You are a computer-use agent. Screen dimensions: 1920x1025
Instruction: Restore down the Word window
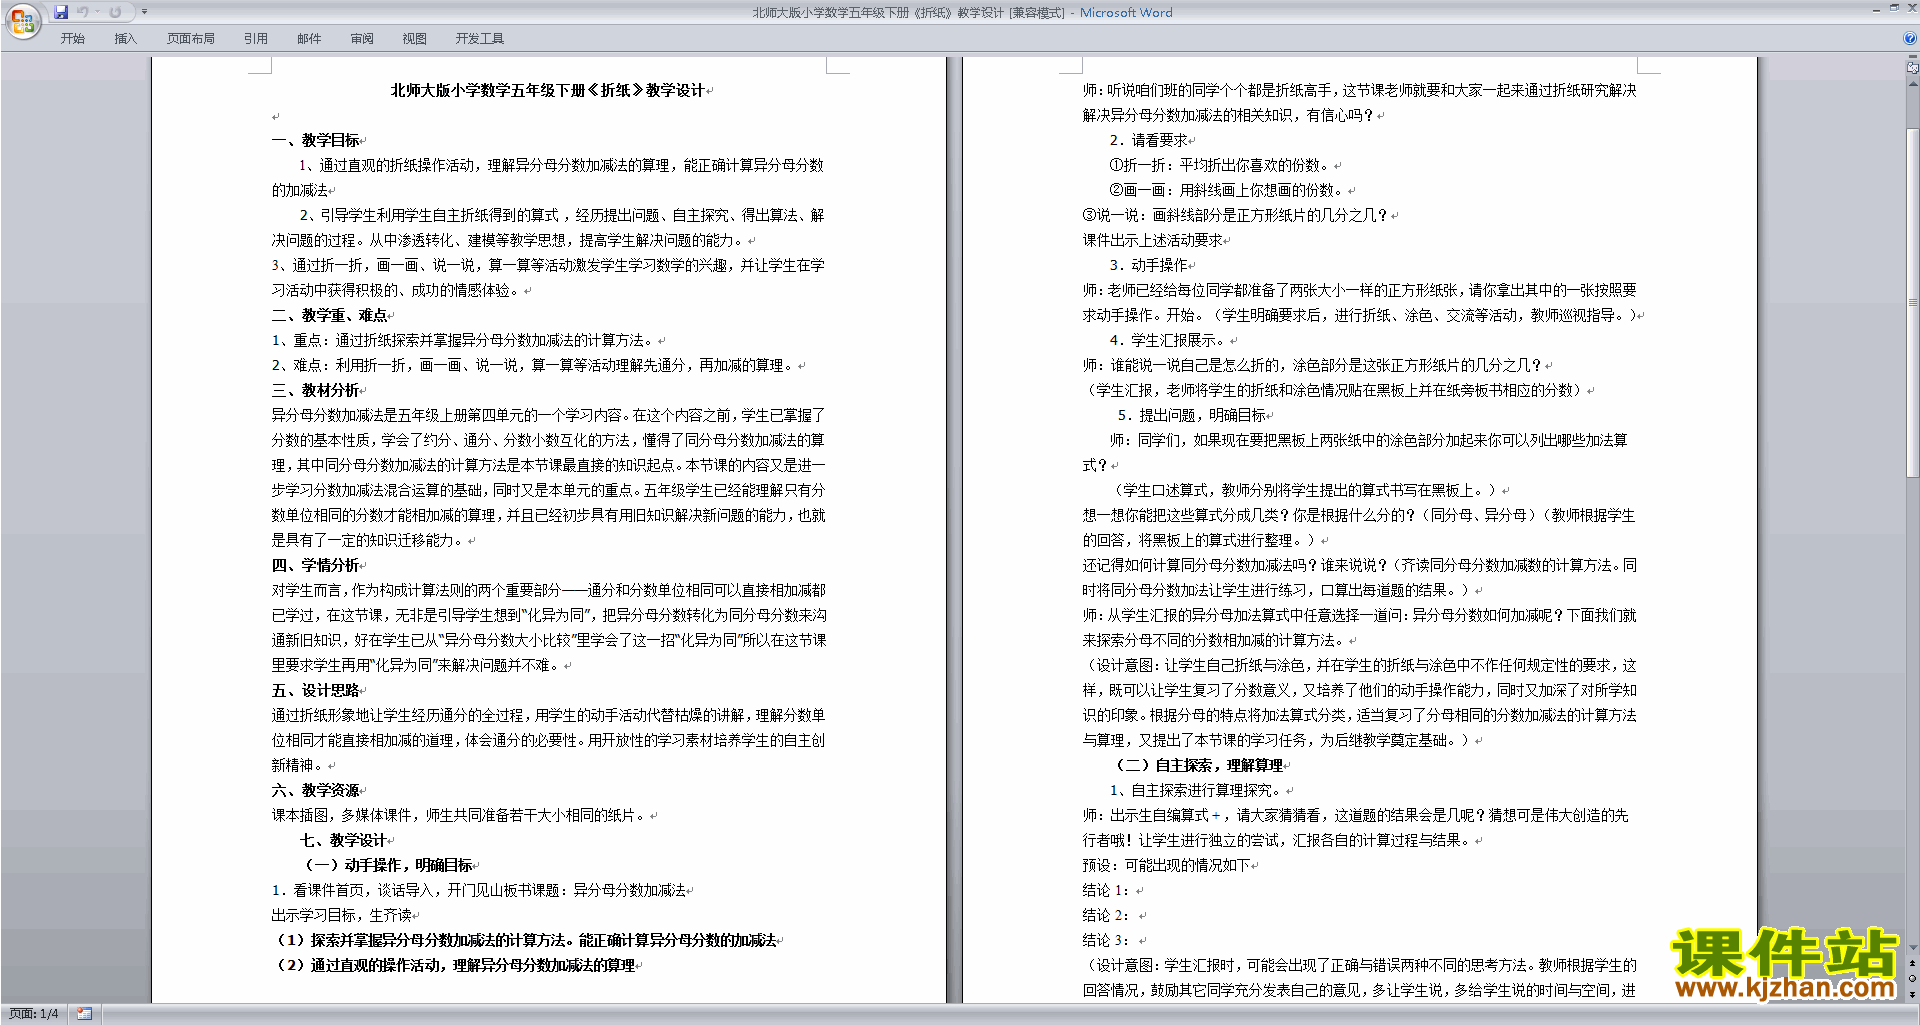pyautogui.click(x=1894, y=8)
